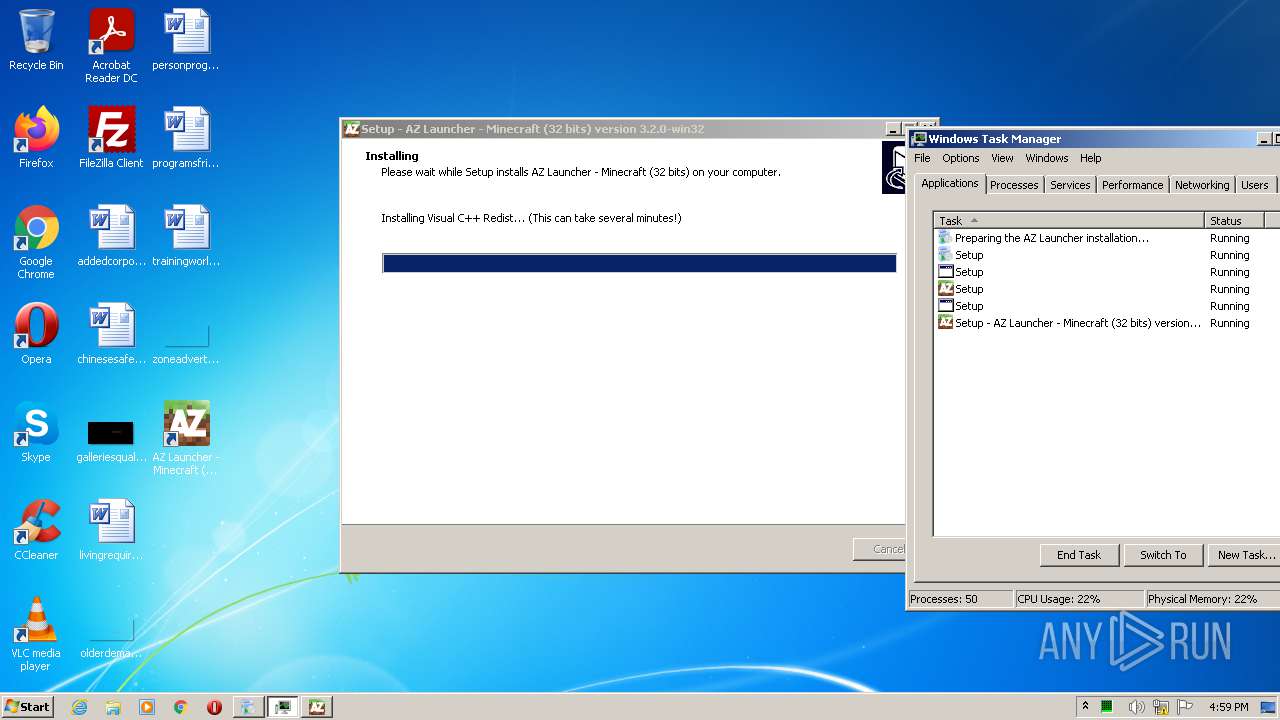
Task: Switch to the installer Setup taskbar button
Action: coord(248,707)
